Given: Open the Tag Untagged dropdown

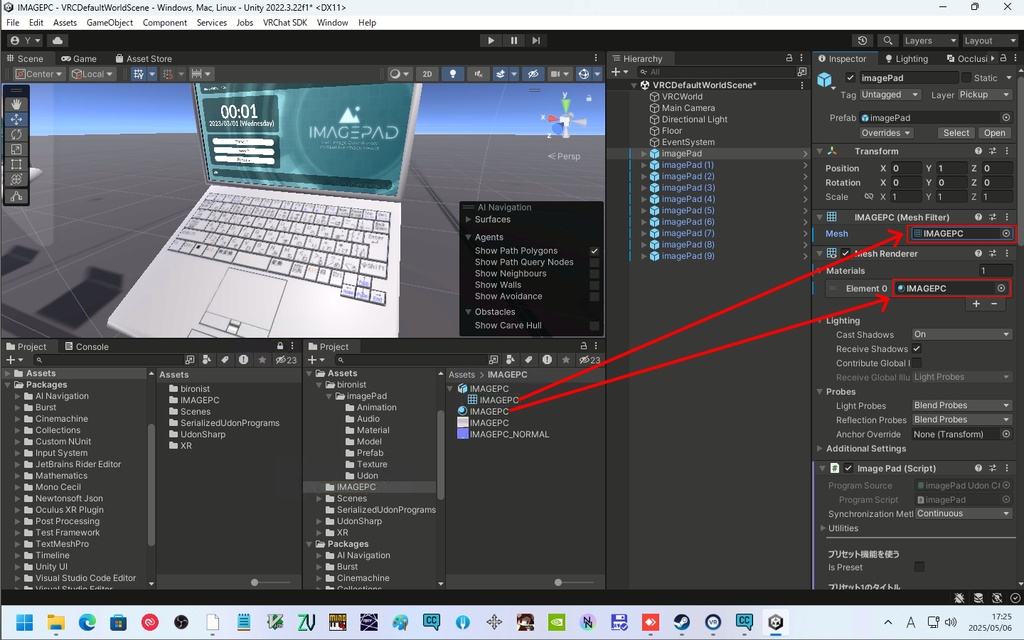Looking at the screenshot, I should coord(889,95).
